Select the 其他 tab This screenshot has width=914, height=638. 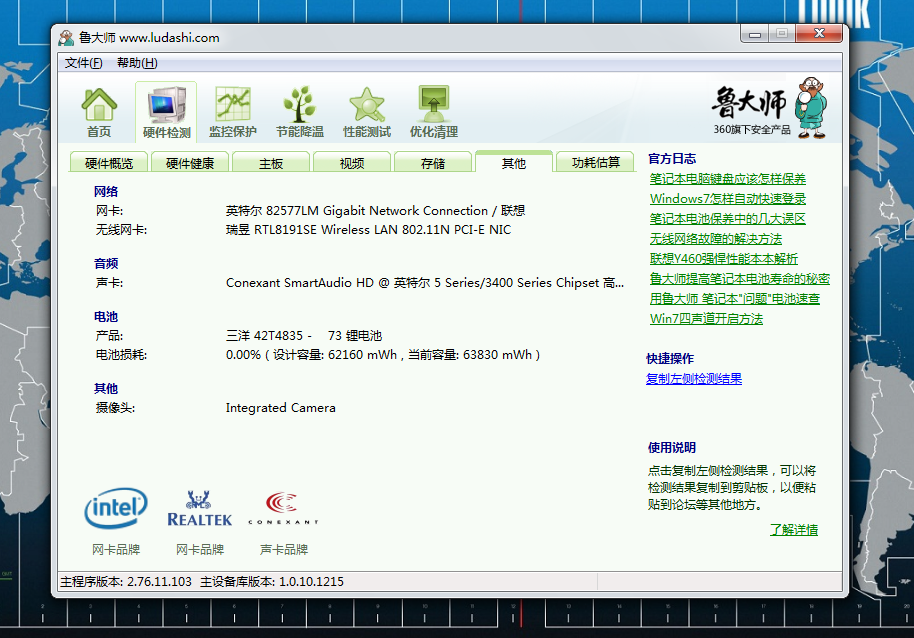tap(514, 162)
